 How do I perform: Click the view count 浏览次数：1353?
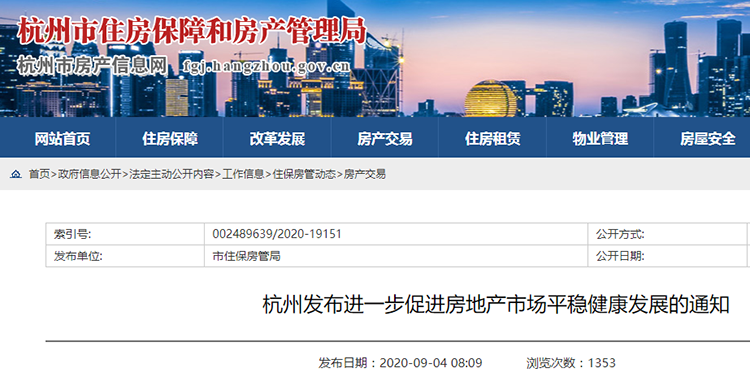click(x=571, y=363)
